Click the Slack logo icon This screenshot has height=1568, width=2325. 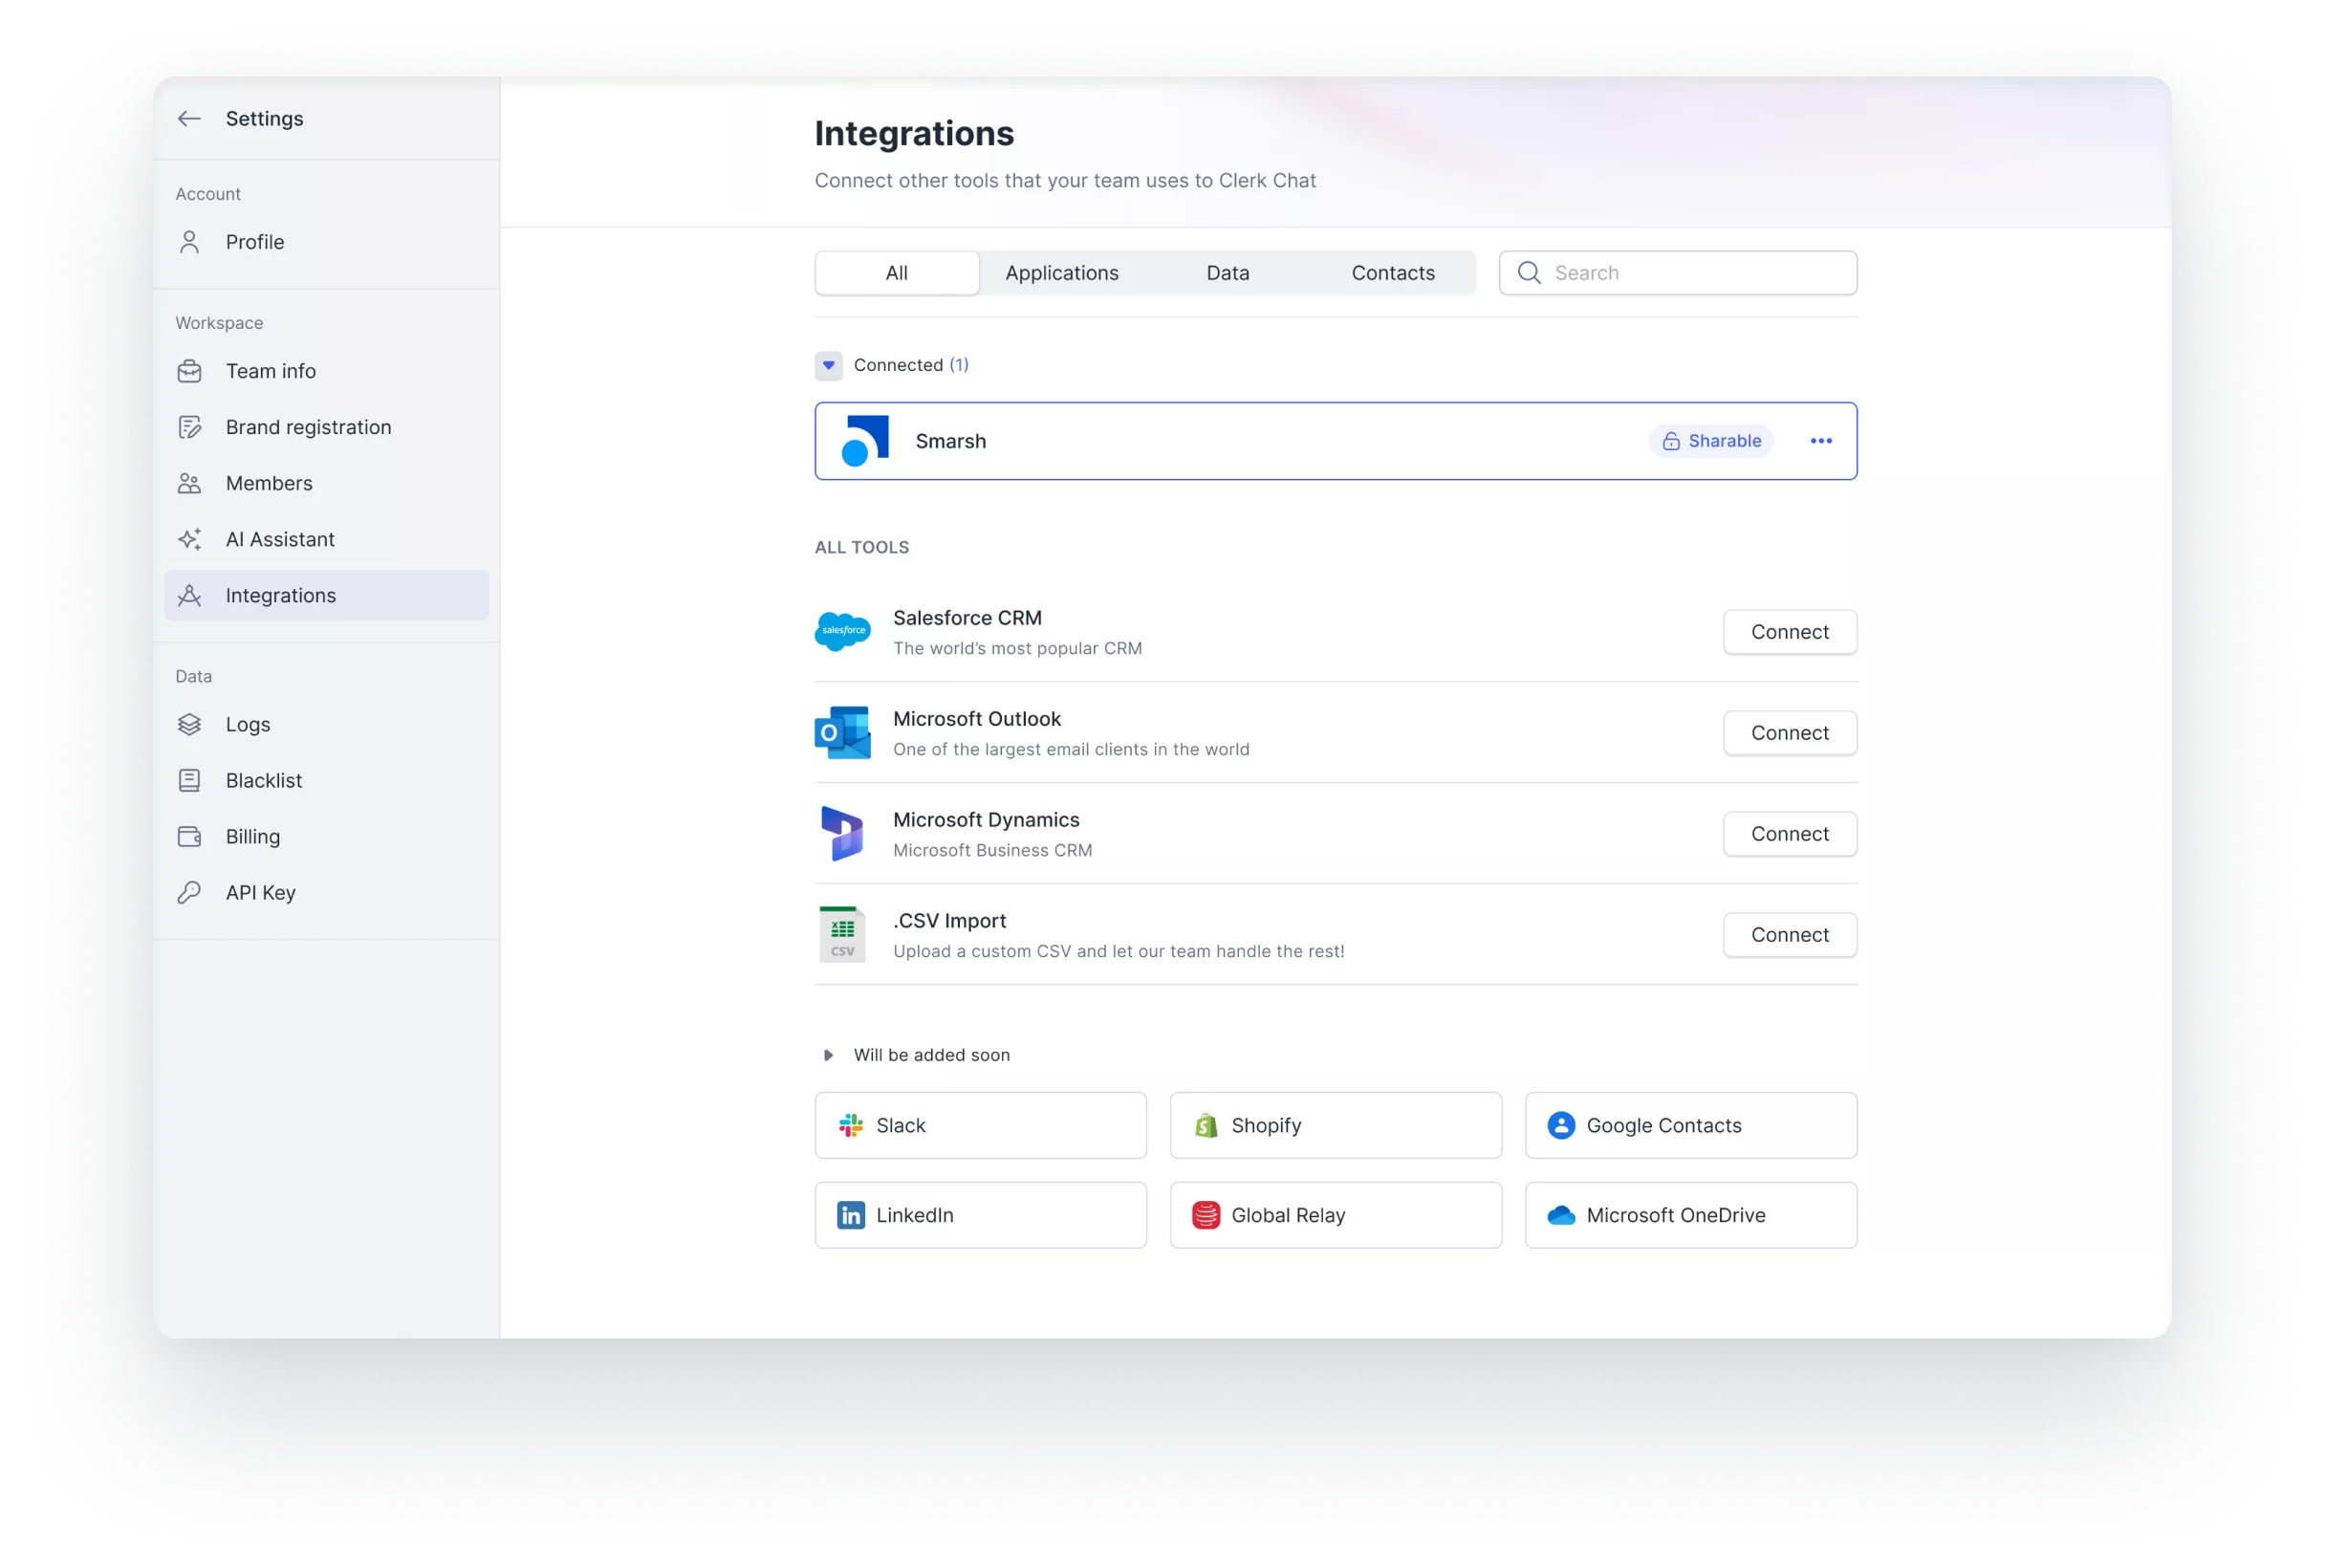[850, 1125]
